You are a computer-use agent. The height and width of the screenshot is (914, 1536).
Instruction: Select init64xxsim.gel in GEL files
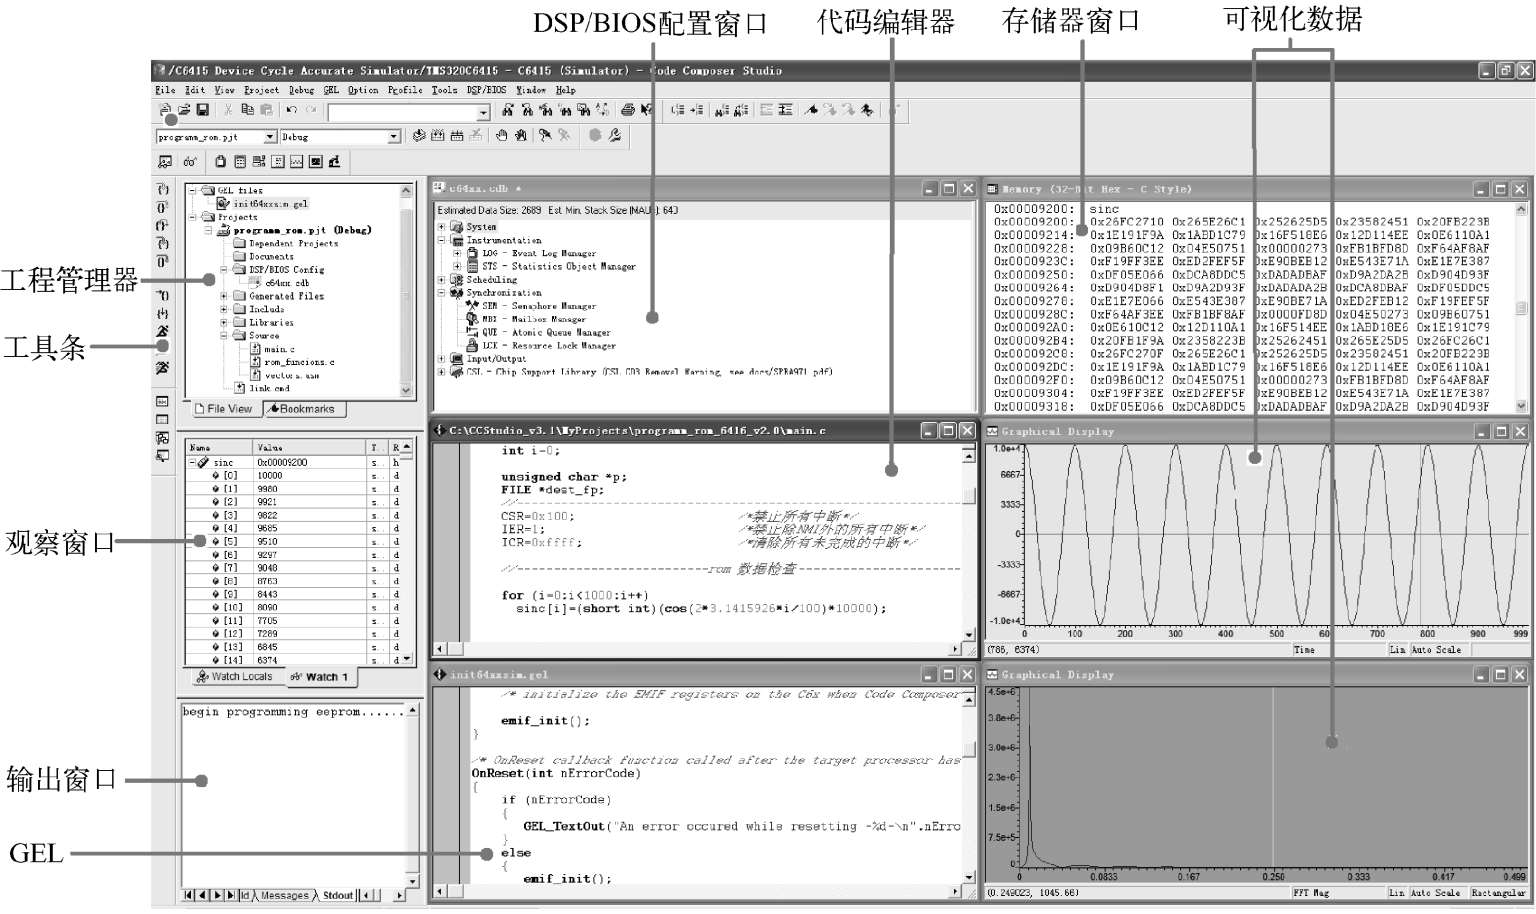pos(271,204)
